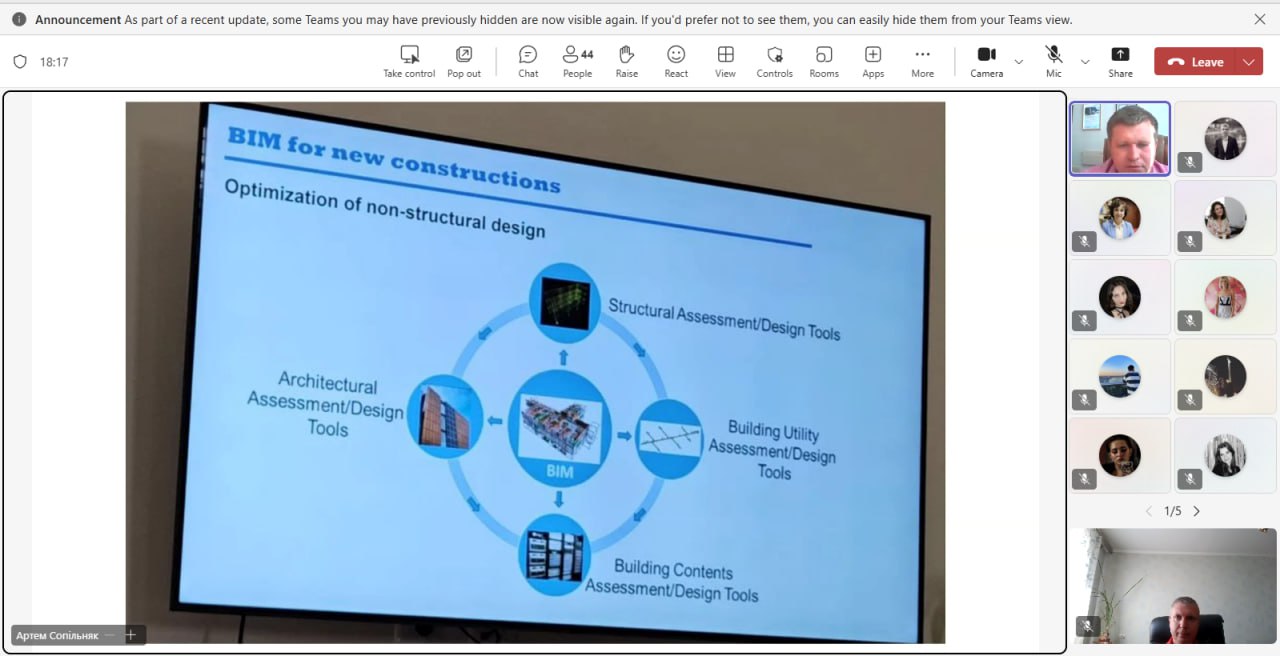The height and width of the screenshot is (656, 1280).
Task: Open the React emoji menu
Action: coord(676,61)
